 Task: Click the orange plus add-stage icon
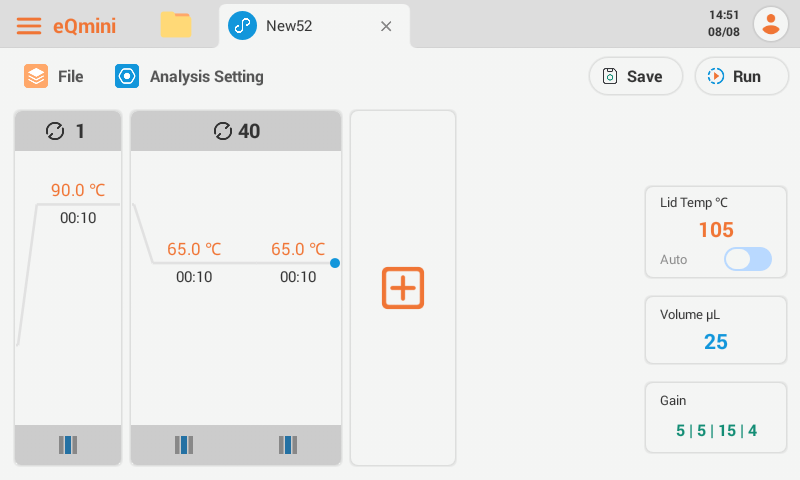[403, 287]
